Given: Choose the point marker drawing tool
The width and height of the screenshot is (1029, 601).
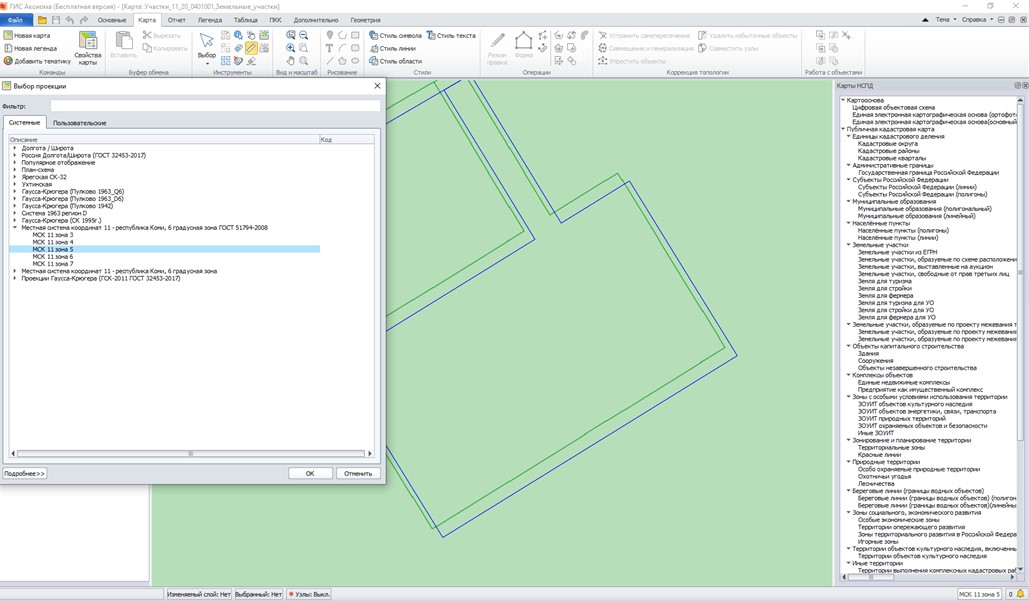Looking at the screenshot, I should (329, 35).
